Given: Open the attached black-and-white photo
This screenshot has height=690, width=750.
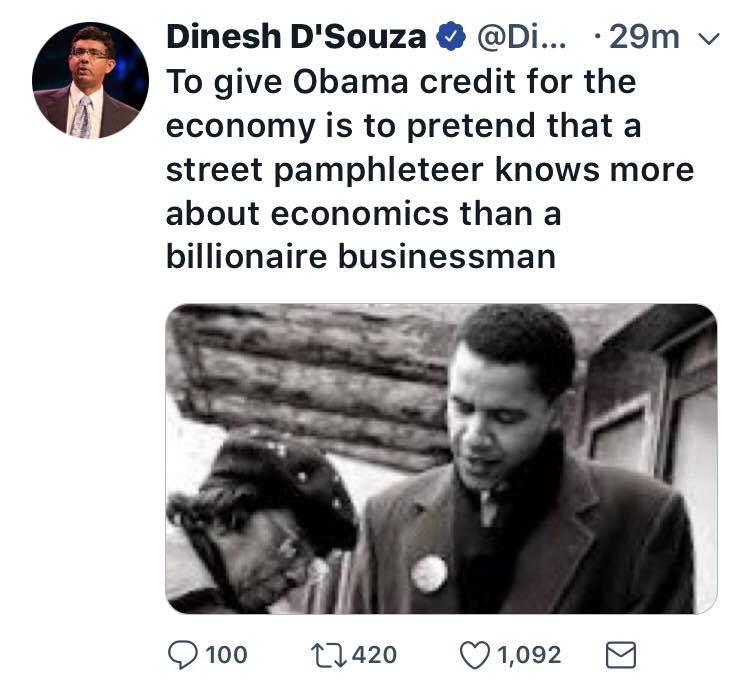Looking at the screenshot, I should pos(441,459).
